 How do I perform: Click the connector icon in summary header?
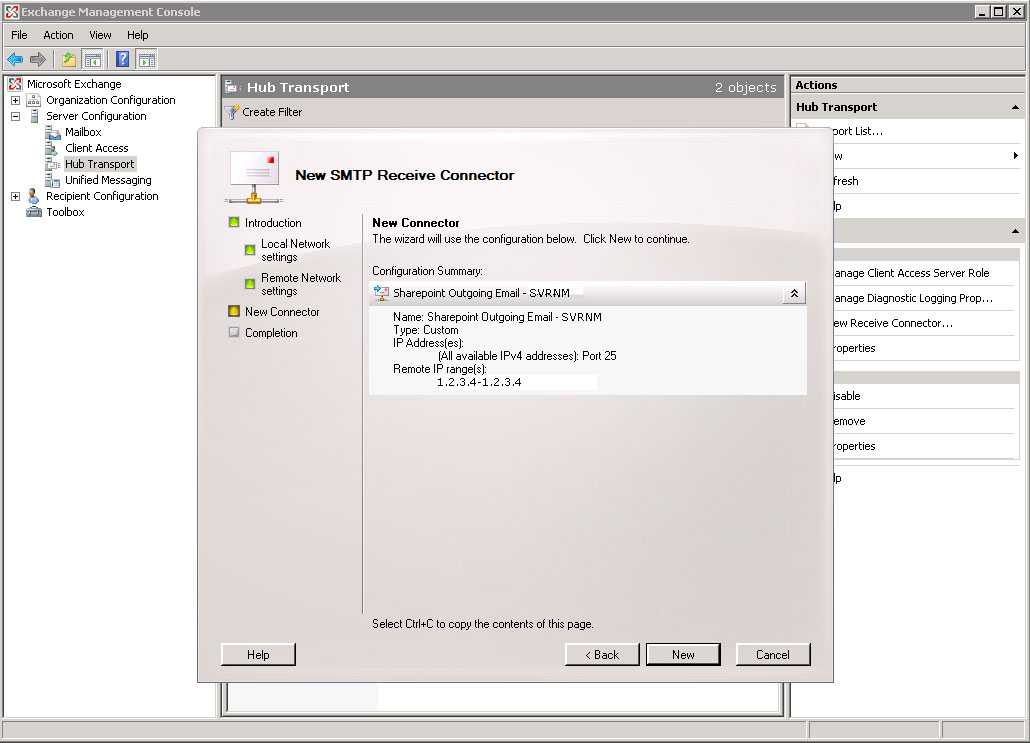click(x=381, y=293)
